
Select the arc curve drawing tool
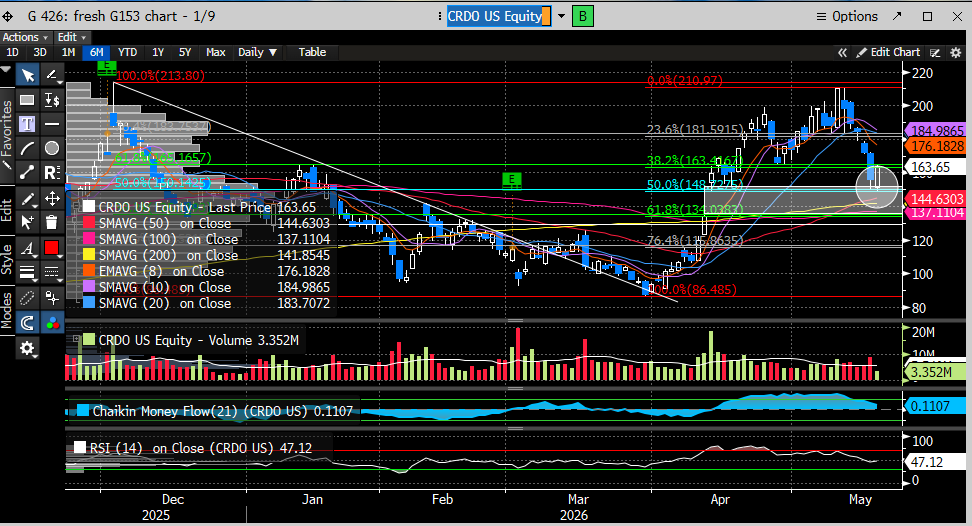pos(27,148)
